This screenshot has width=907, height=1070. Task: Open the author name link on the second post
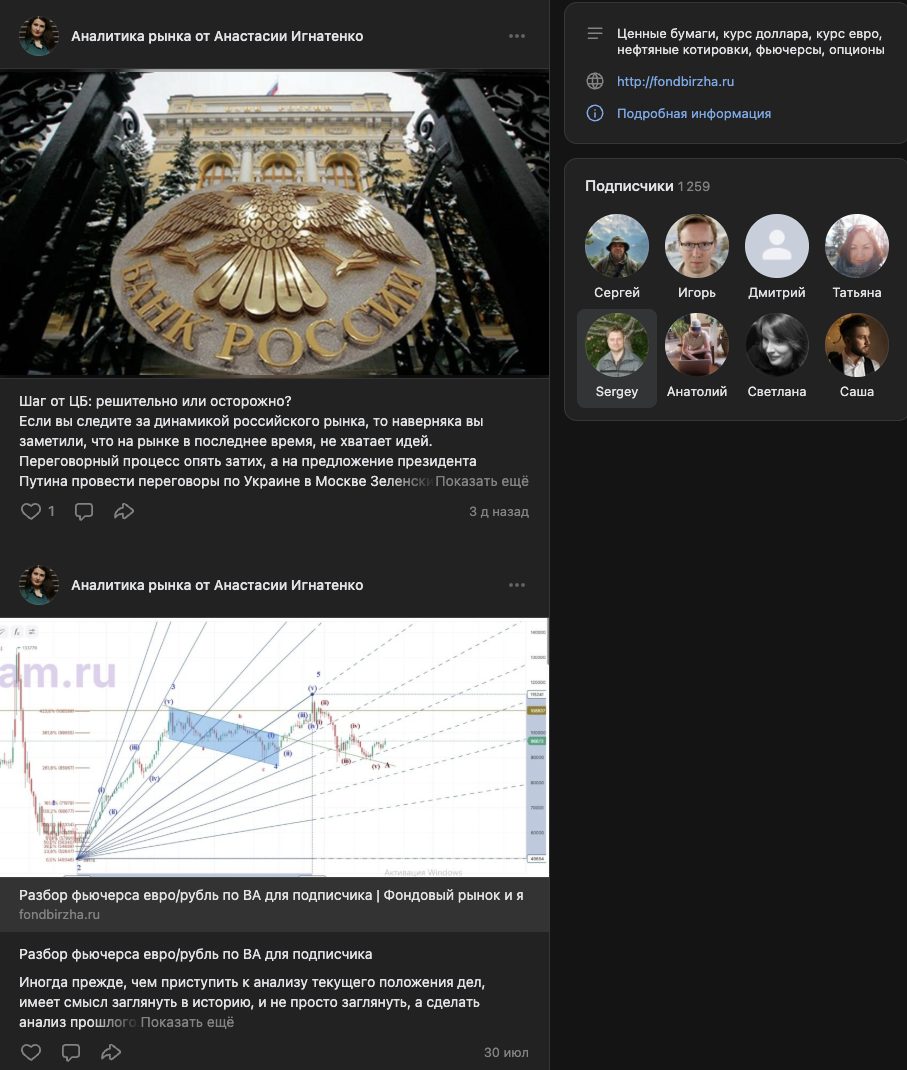(x=217, y=585)
